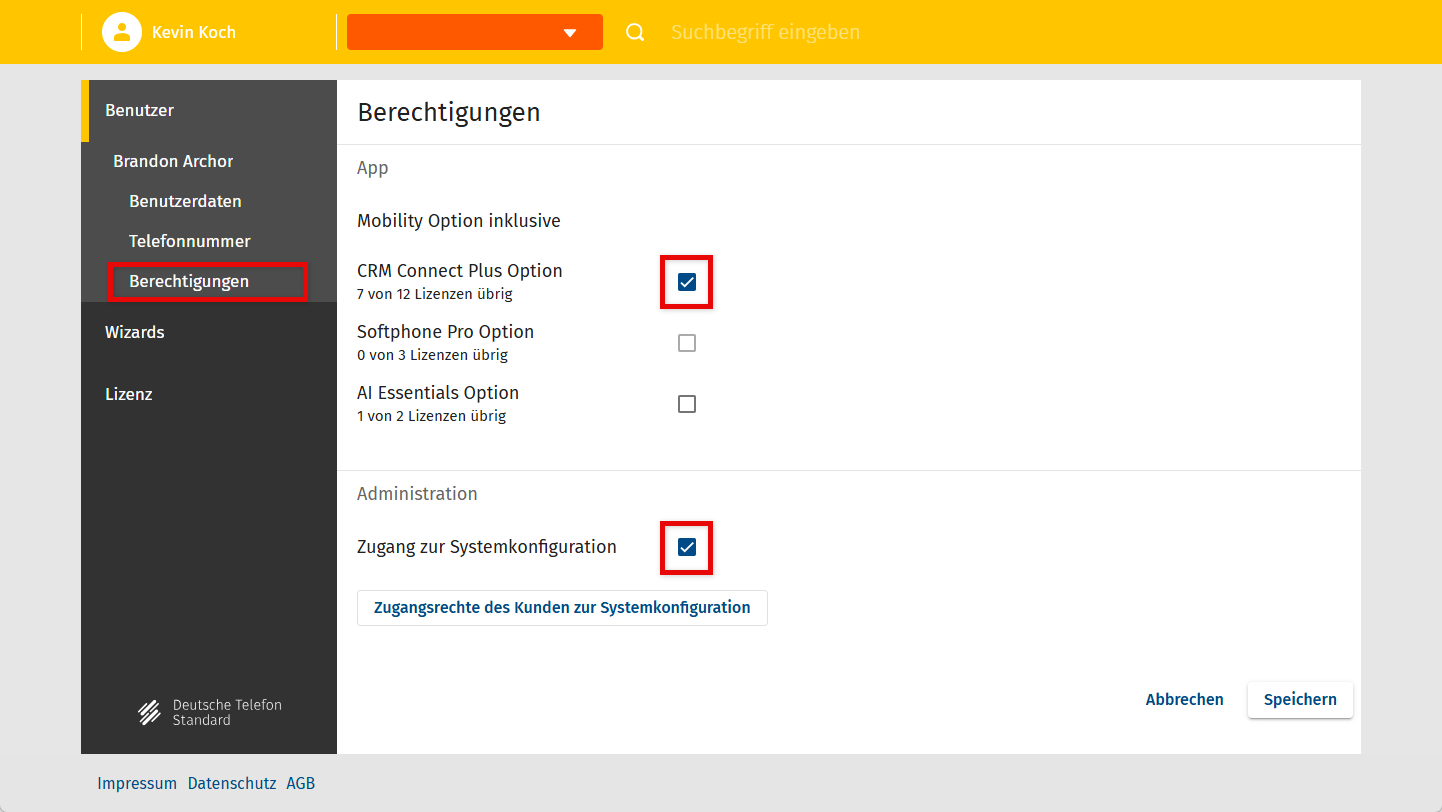Click the search magnifier icon

point(635,32)
